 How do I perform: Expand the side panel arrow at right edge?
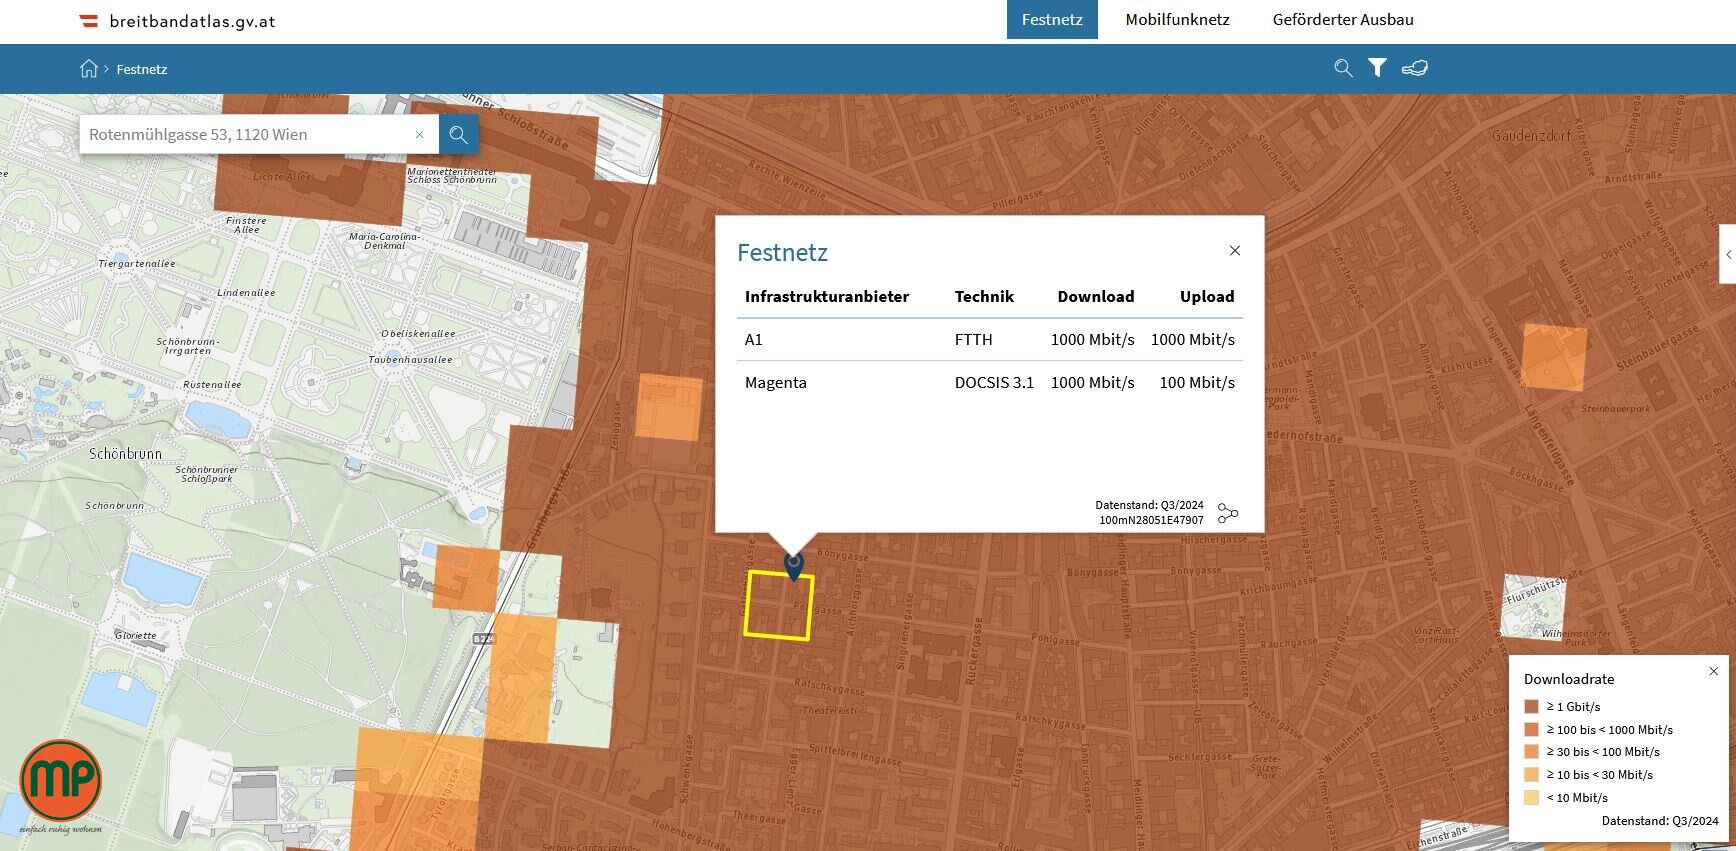pyautogui.click(x=1728, y=255)
